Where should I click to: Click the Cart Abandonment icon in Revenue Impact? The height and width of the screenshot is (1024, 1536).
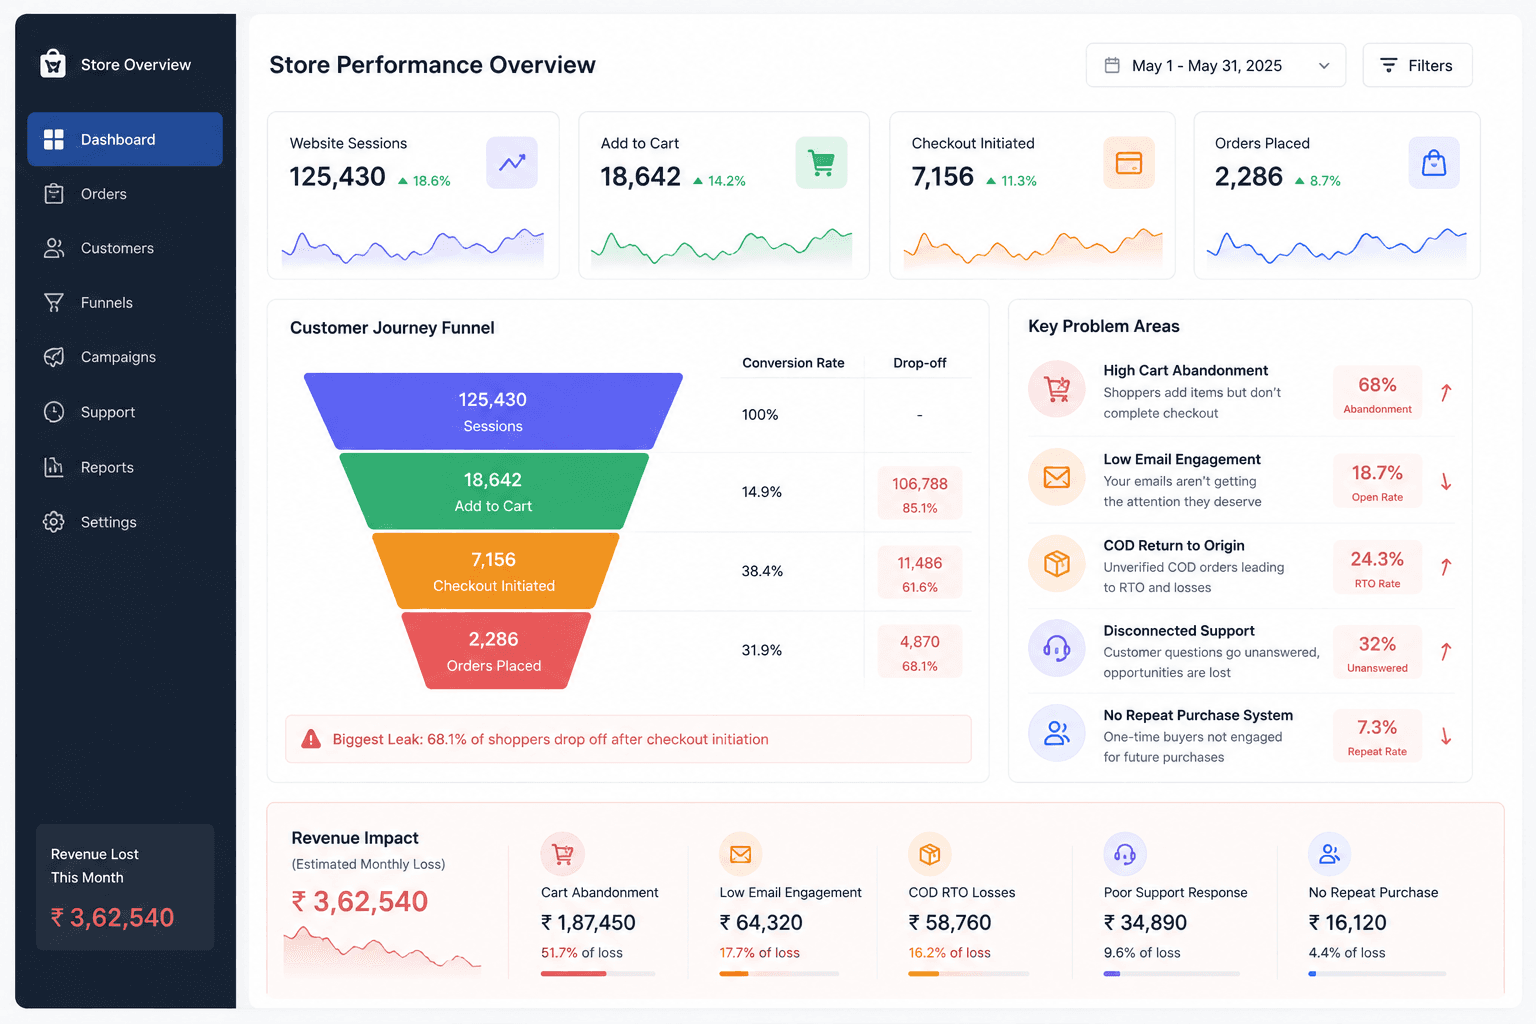(x=562, y=854)
